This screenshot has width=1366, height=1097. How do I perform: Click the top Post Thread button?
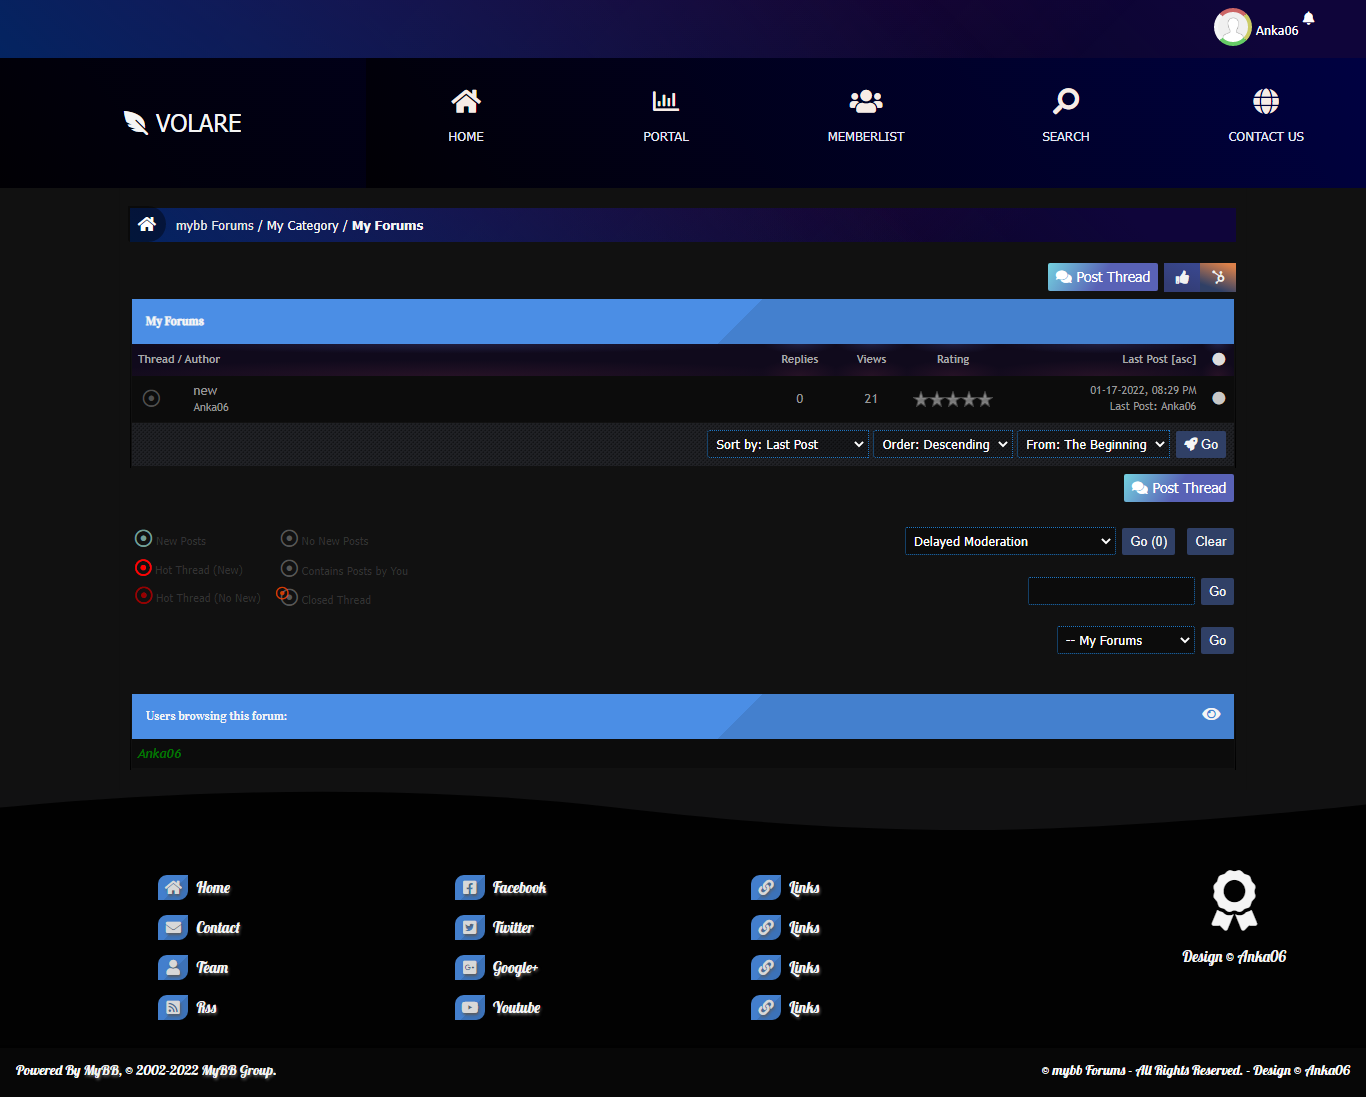pos(1102,278)
